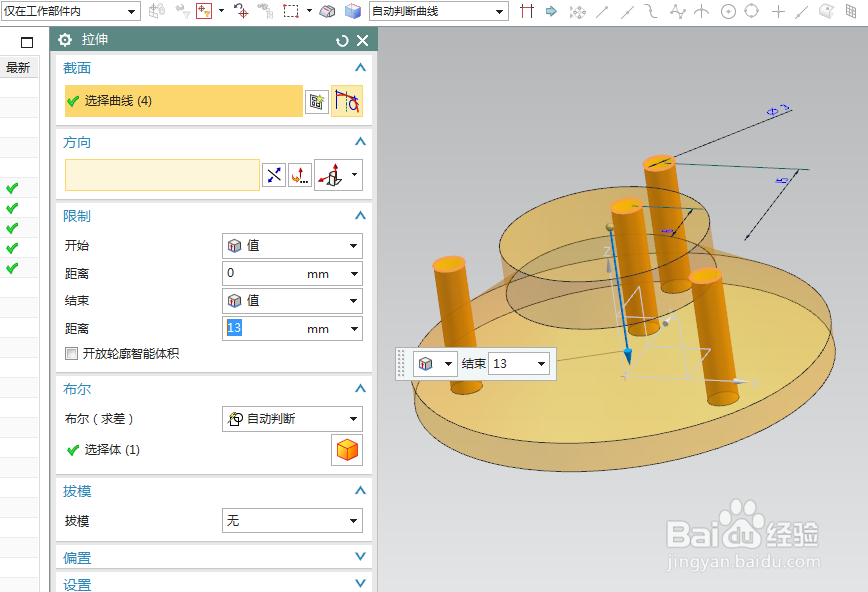Open the start distance options arrow
The image size is (868, 592).
tap(354, 274)
